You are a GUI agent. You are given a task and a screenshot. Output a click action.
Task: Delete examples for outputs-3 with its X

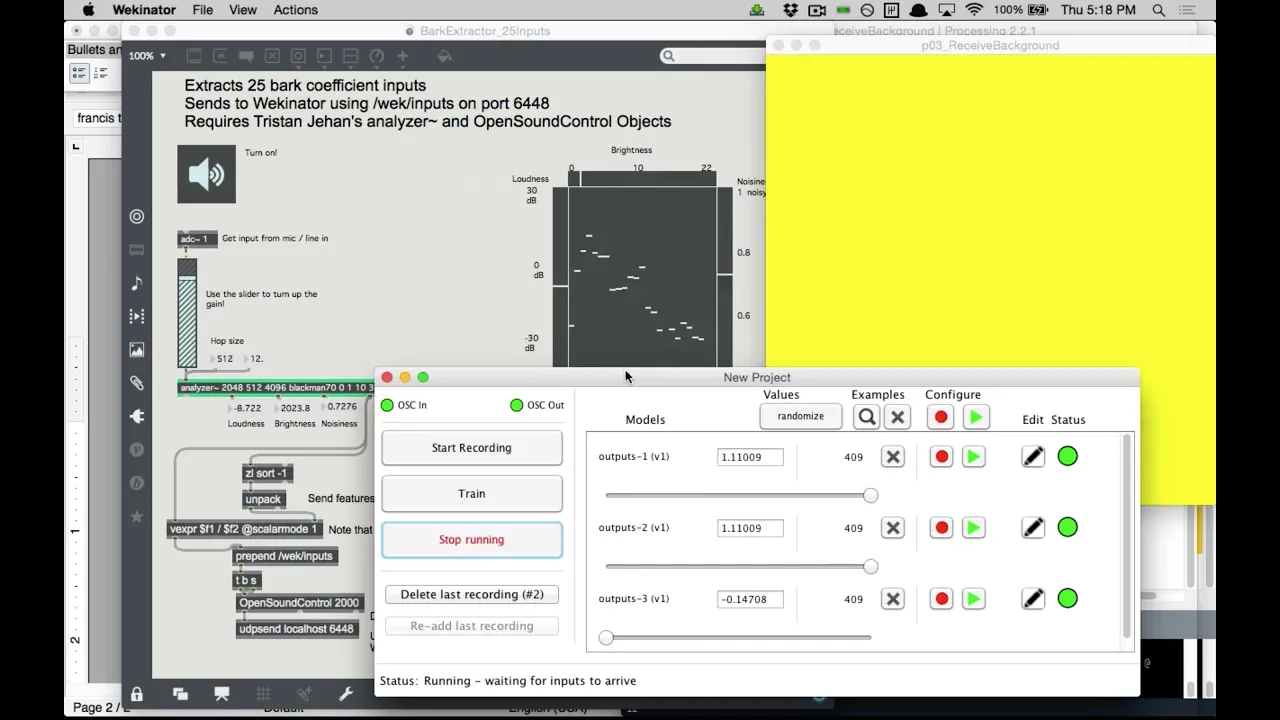coord(893,599)
